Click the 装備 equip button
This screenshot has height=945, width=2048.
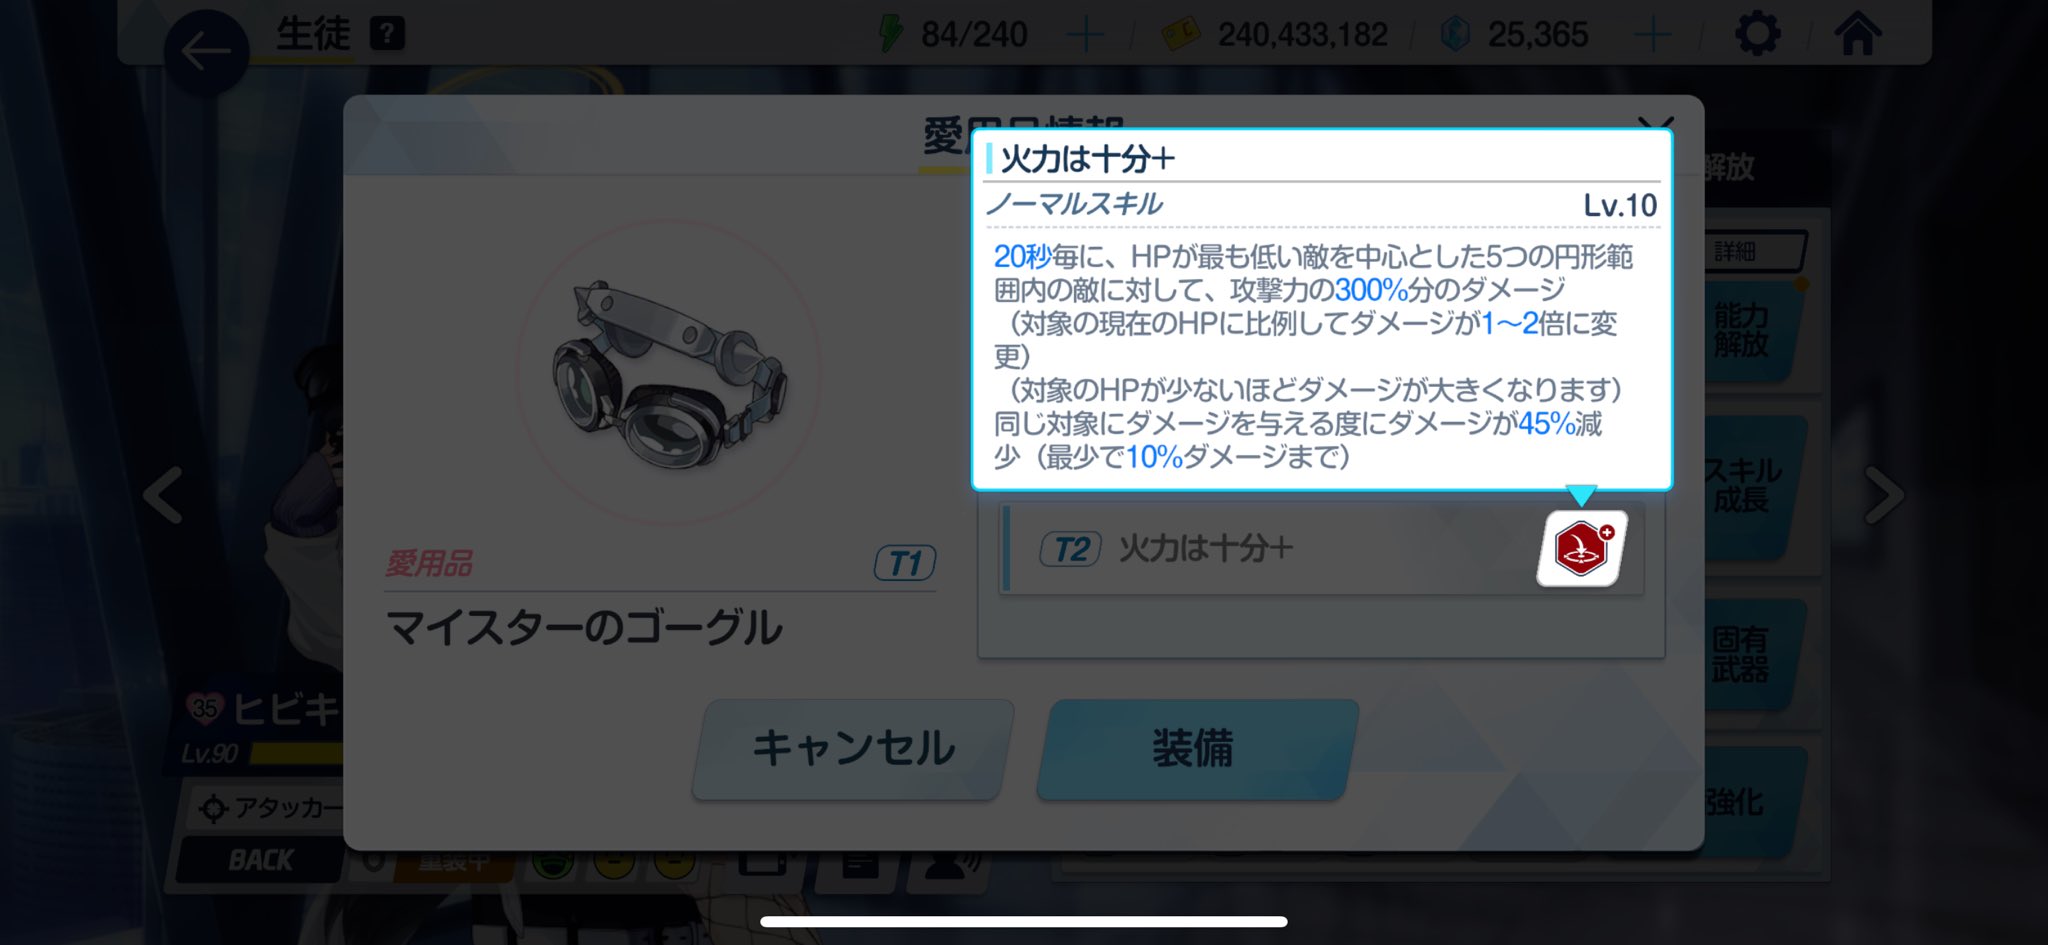point(1196,749)
